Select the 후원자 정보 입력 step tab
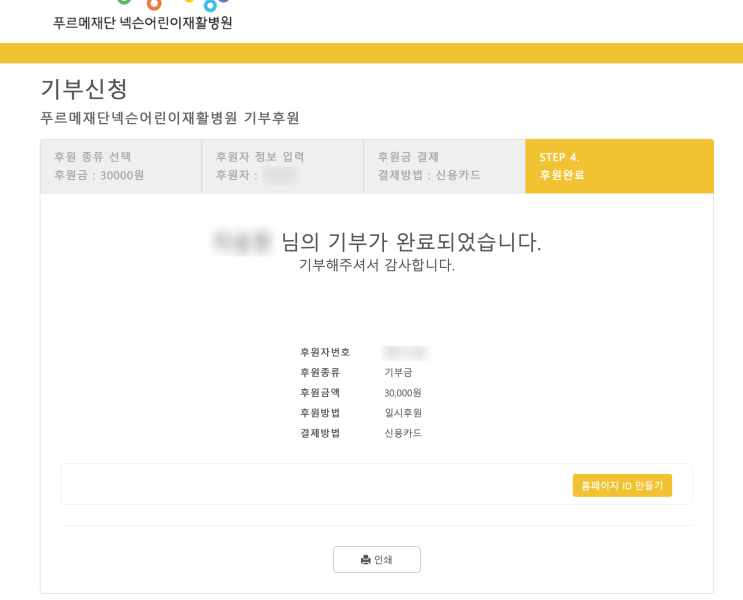Image resolution: width=743 pixels, height=600 pixels. [x=282, y=166]
